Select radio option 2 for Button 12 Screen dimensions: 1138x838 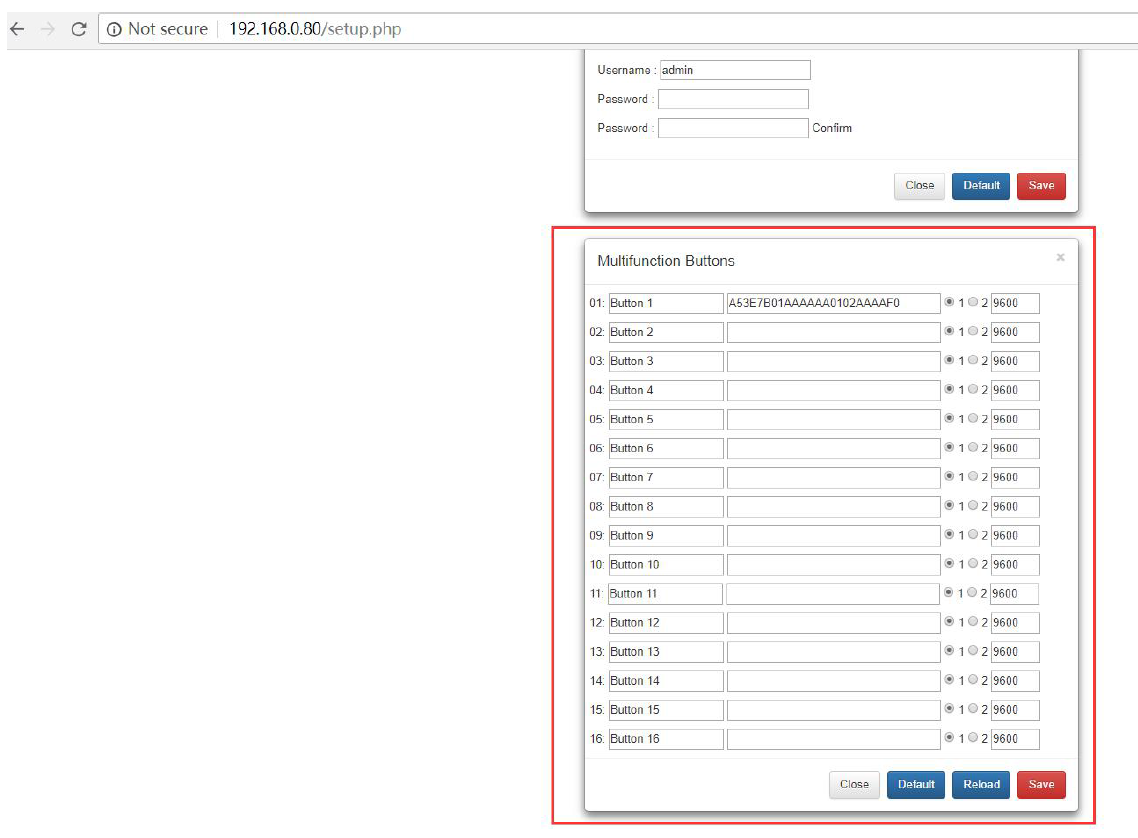973,621
